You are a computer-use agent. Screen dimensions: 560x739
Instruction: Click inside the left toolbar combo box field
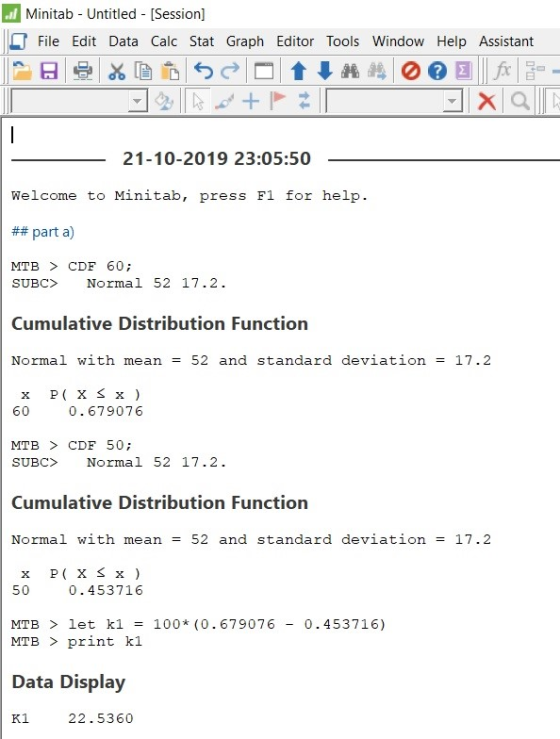tap(70, 101)
